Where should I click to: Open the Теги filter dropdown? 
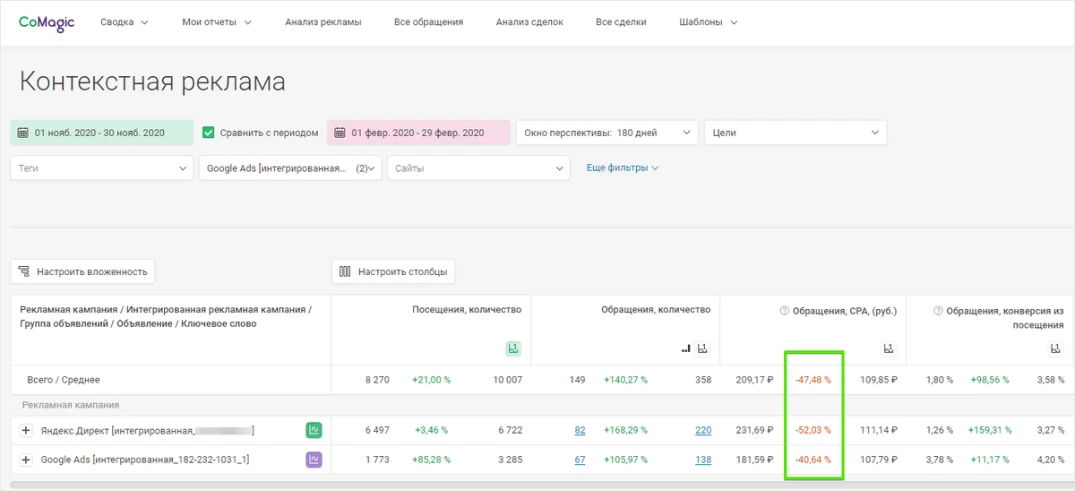(x=101, y=168)
